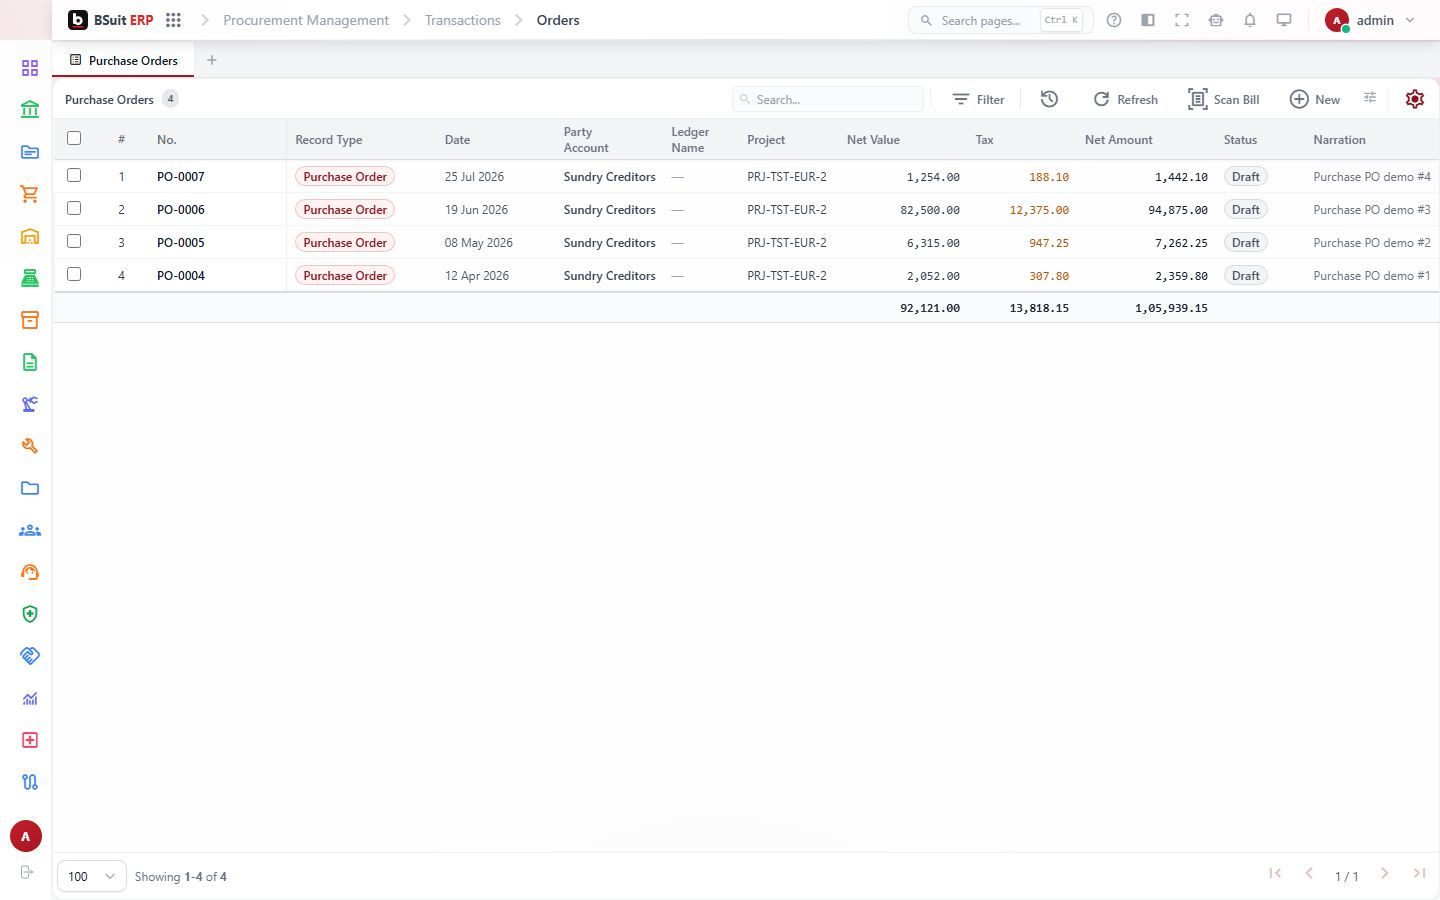Image resolution: width=1440 pixels, height=900 pixels.
Task: Switch to the Purchase Orders tab
Action: (123, 60)
